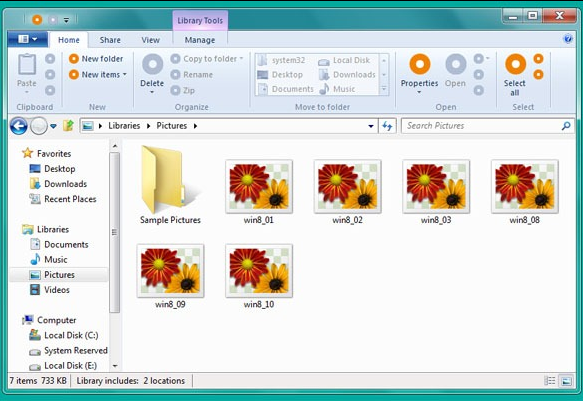Open the Manage tab under Library Tools
This screenshot has width=583, height=401.
[200, 40]
